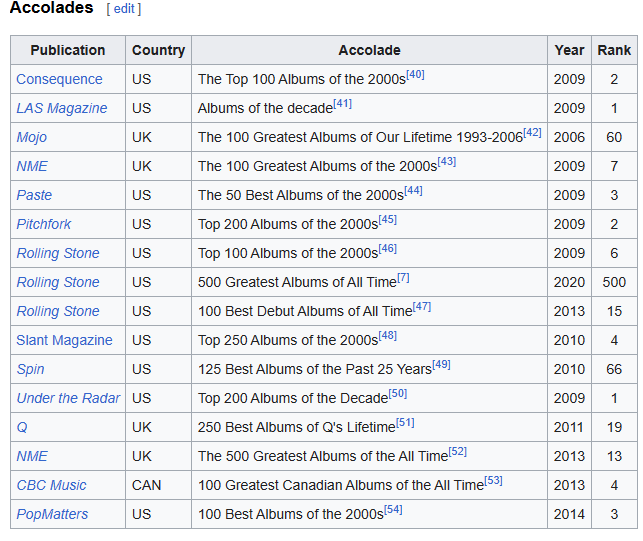Viewport: 643px width, 541px height.
Task: Open NME link in 500 Greatest Albums row
Action: click(x=32, y=457)
